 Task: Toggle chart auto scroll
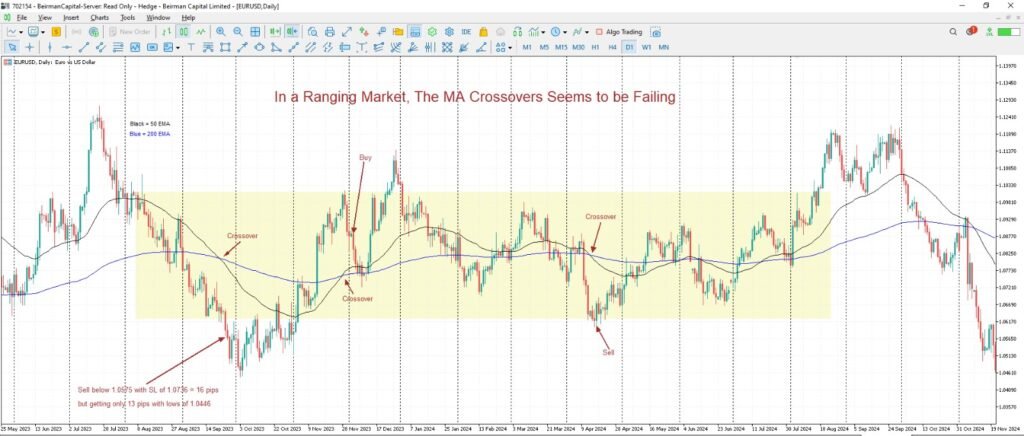click(274, 32)
